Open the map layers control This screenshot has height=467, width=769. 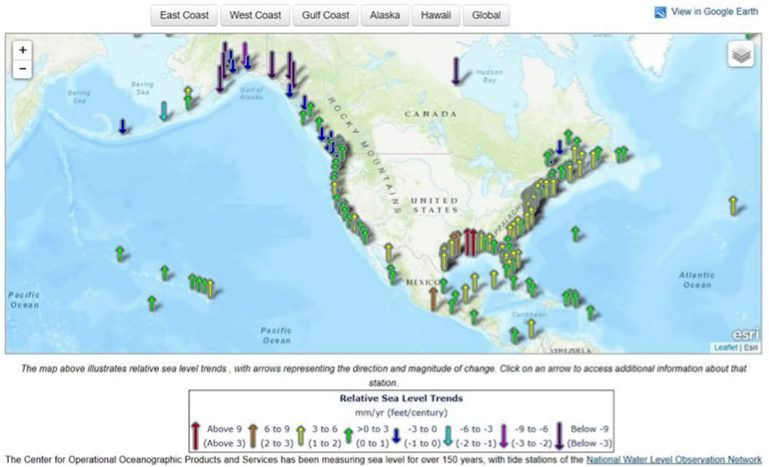coord(740,56)
